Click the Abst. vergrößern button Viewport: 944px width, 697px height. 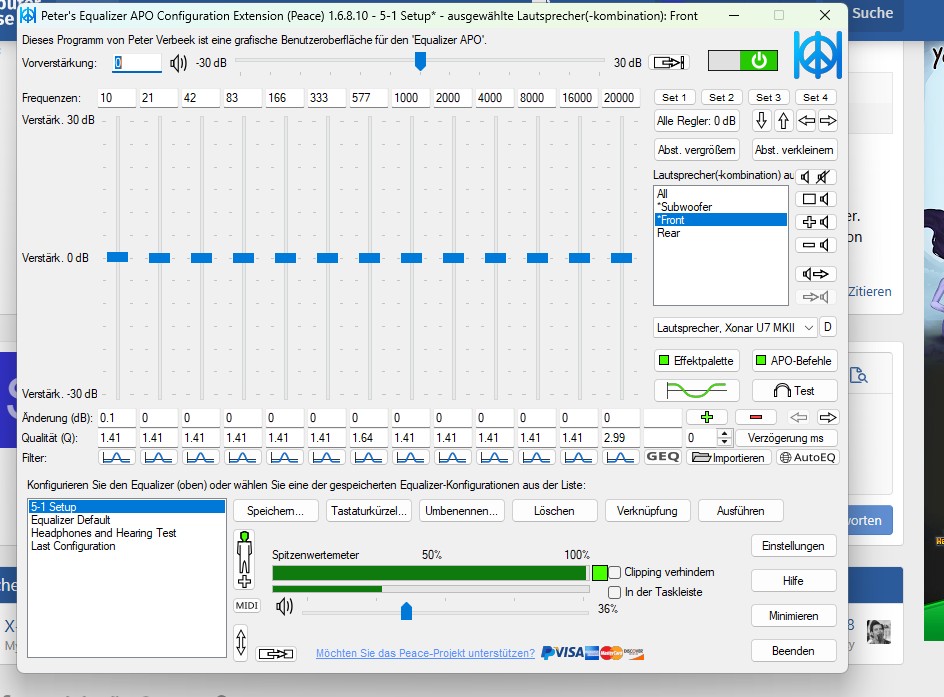coord(697,150)
